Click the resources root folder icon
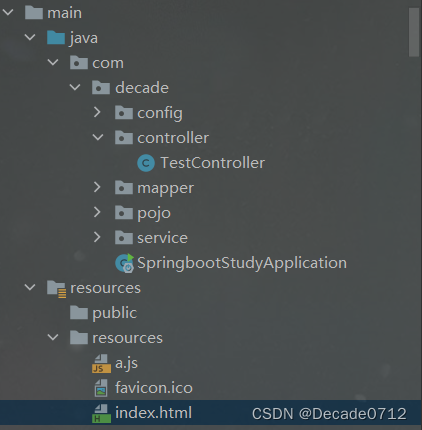The height and width of the screenshot is (430, 422). tap(57, 289)
